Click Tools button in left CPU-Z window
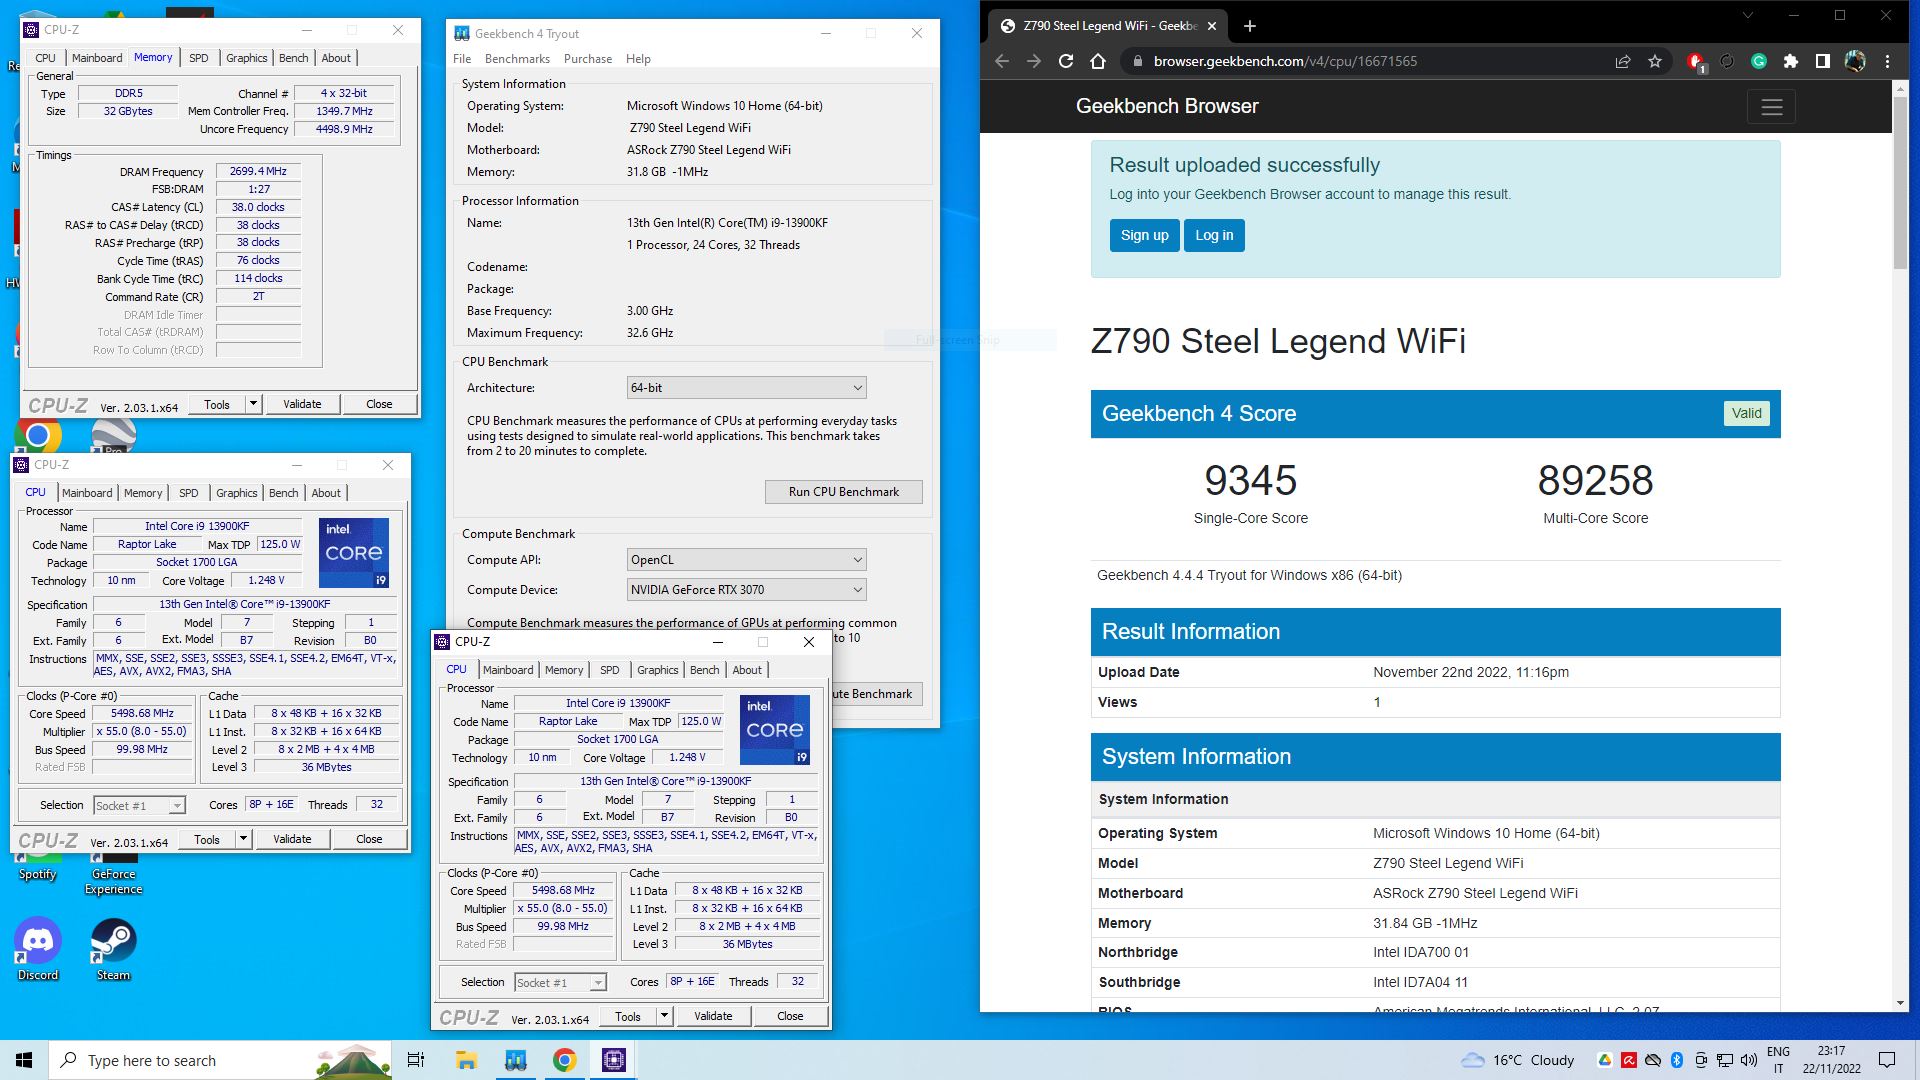The image size is (1920, 1080). tap(207, 839)
